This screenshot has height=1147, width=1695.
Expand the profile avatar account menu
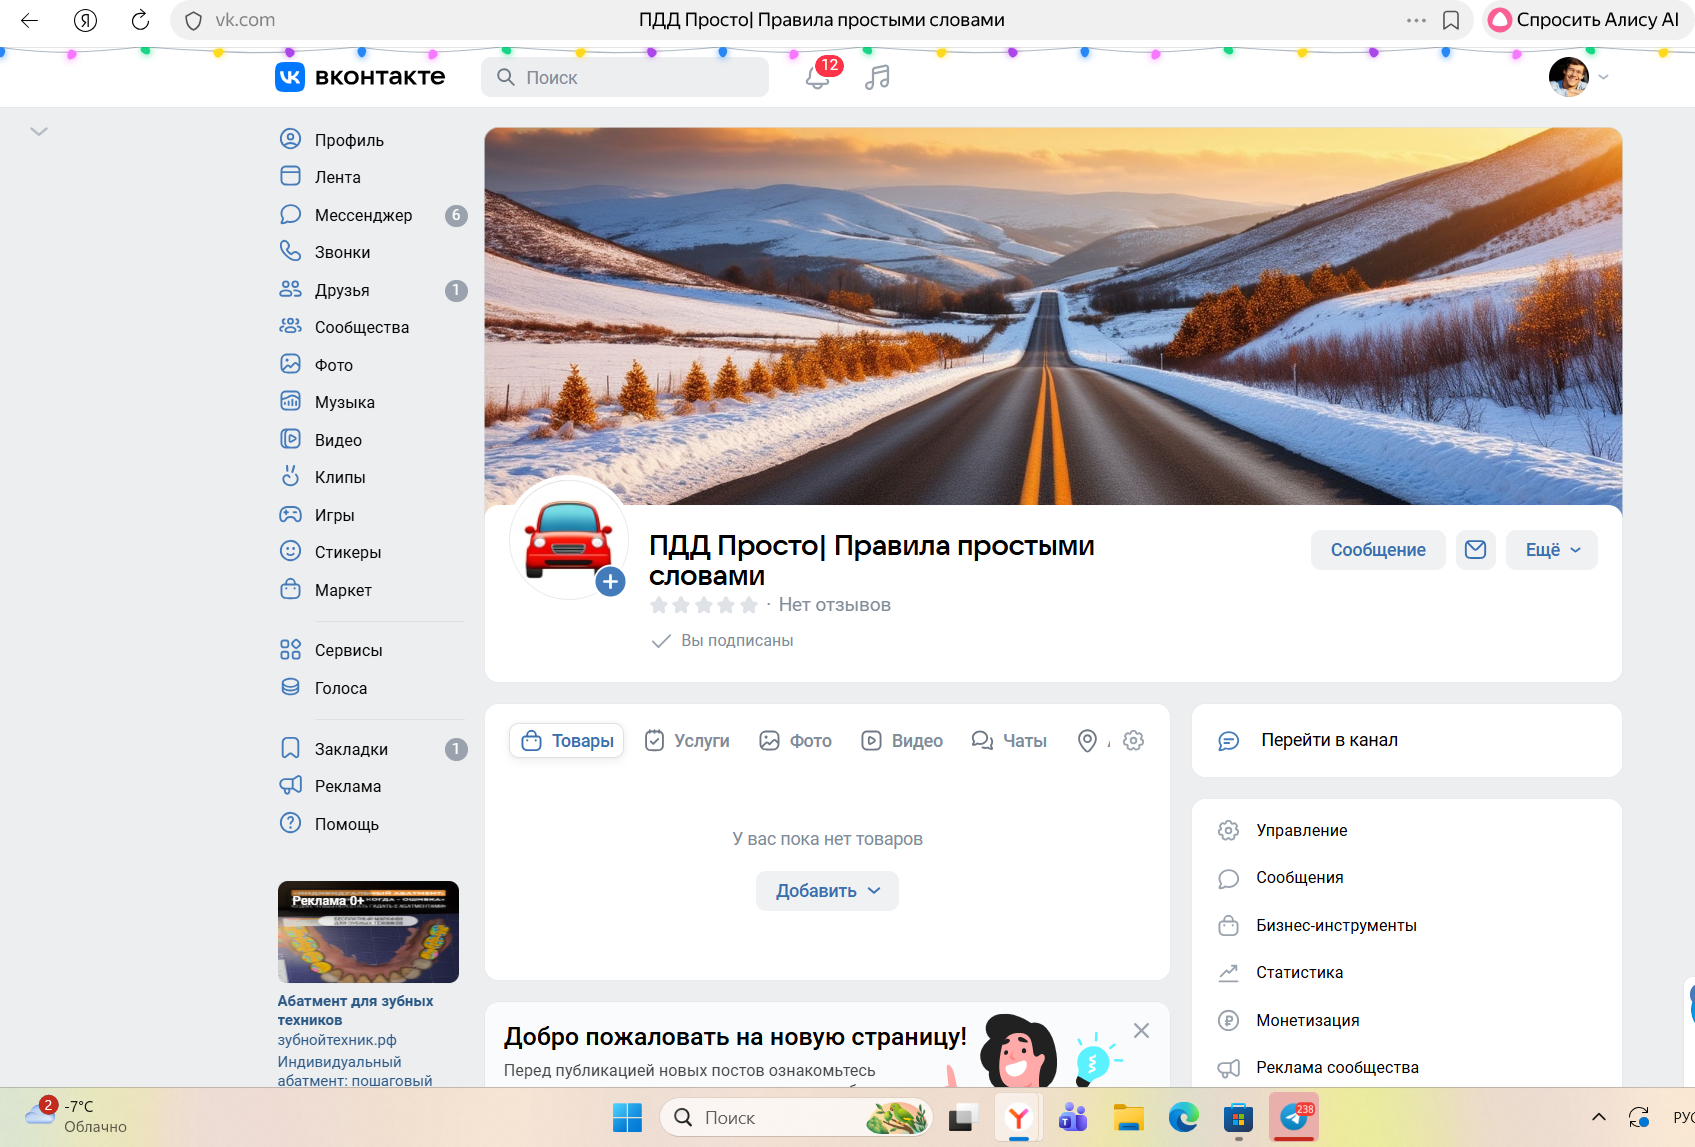1578,77
